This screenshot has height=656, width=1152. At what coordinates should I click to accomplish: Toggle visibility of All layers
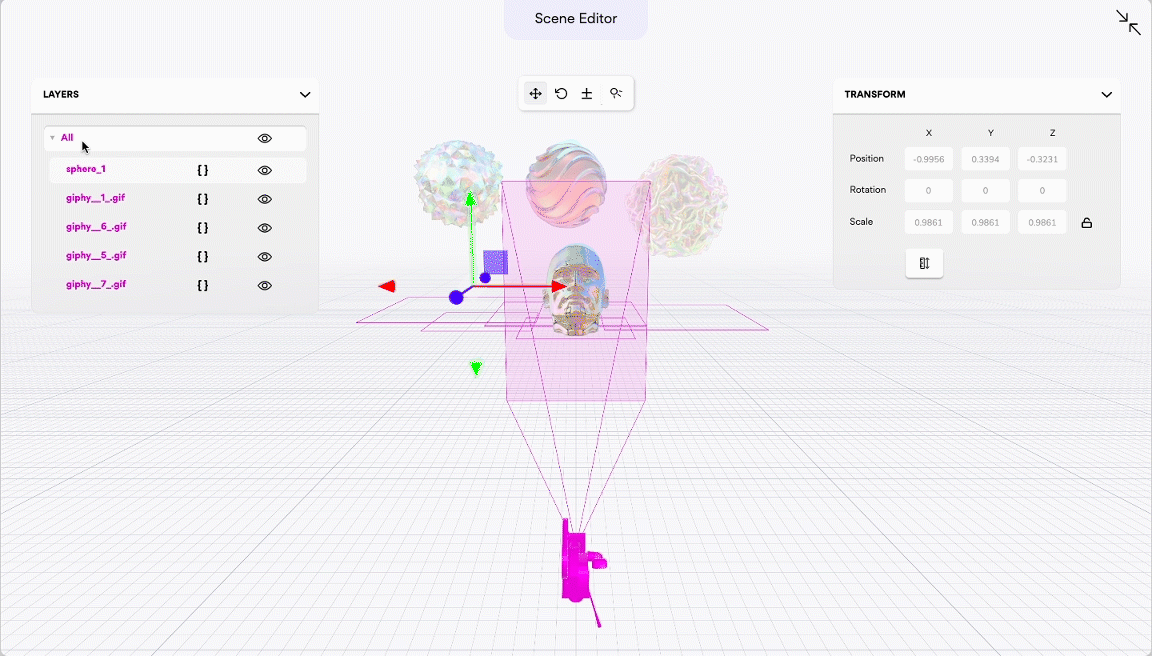265,139
